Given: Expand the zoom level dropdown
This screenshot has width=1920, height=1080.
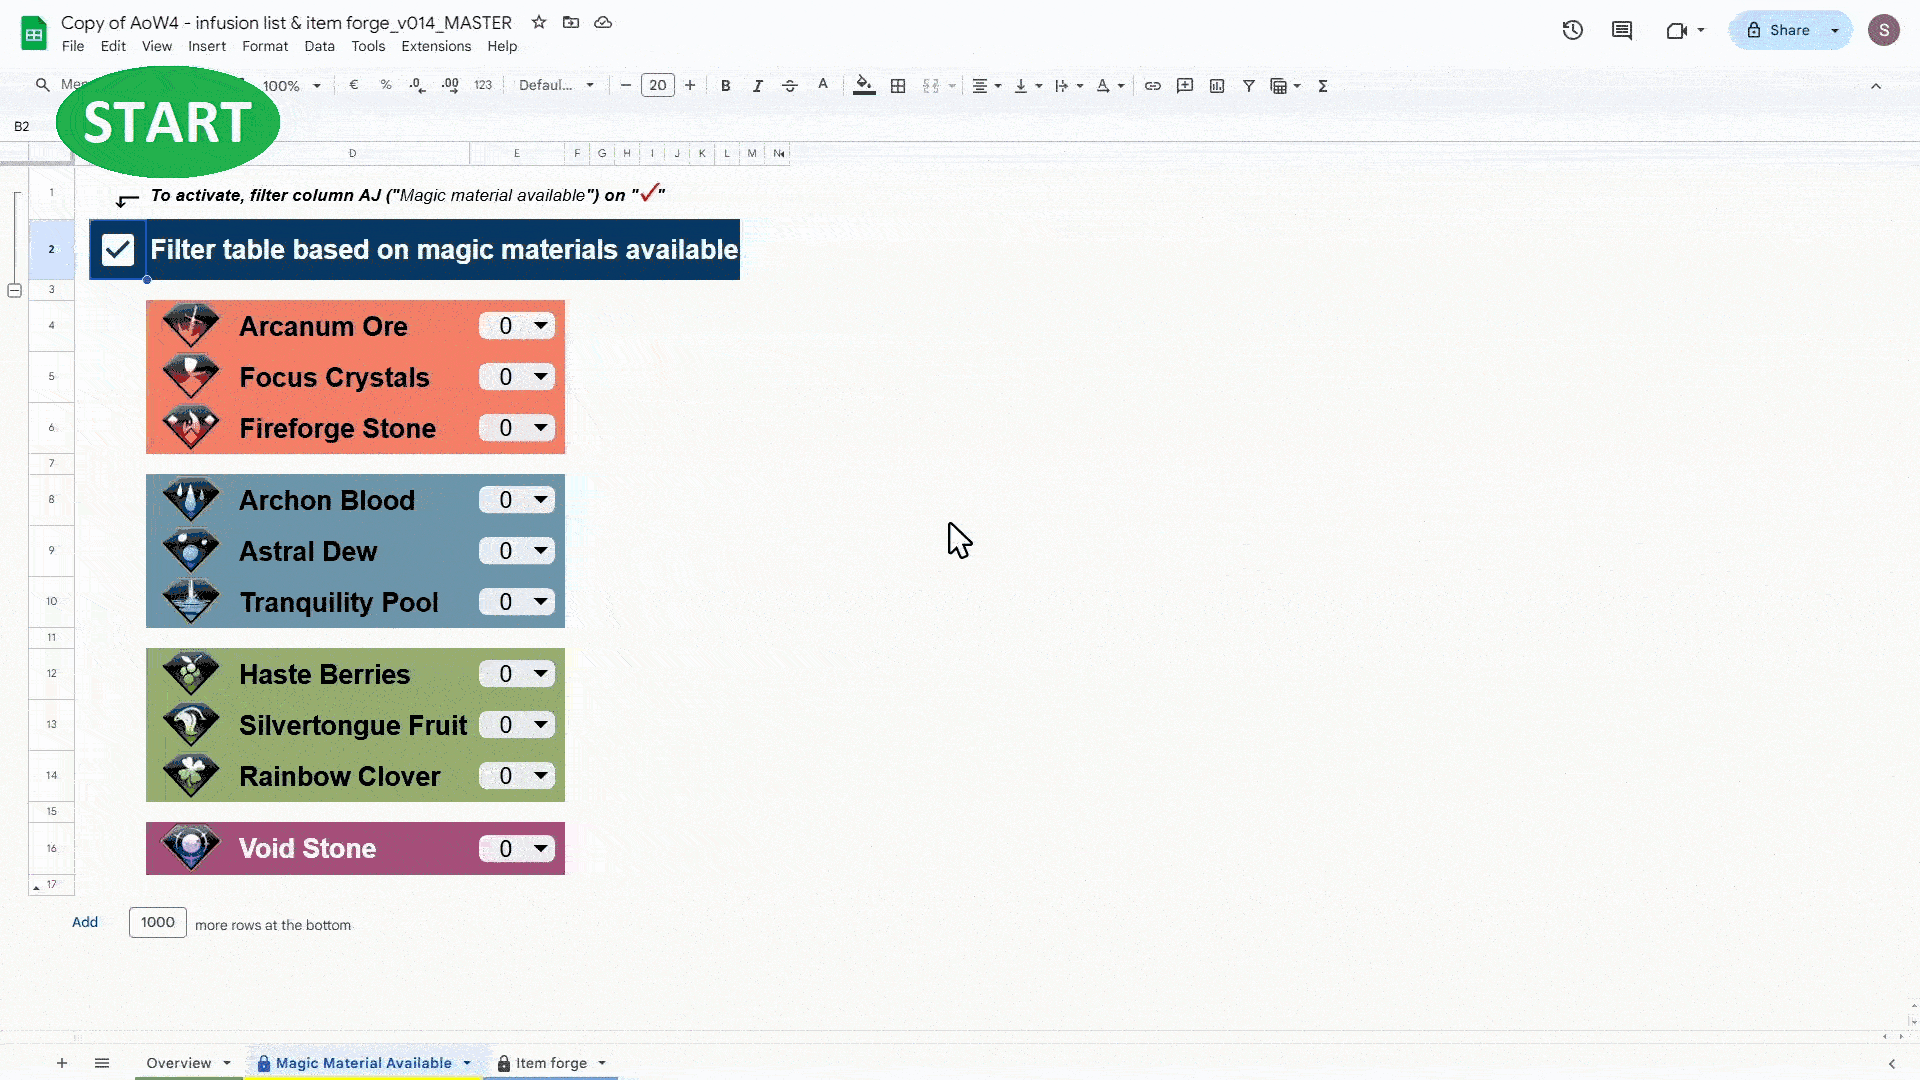Looking at the screenshot, I should click(x=317, y=86).
